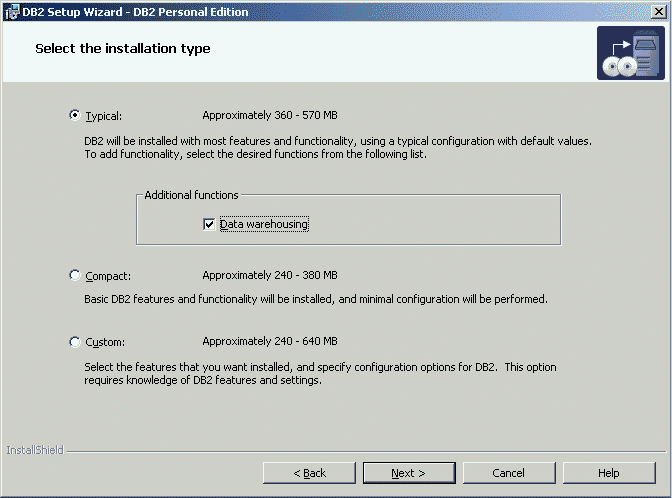
Task: Choose the Compact installation option
Action: pos(75,275)
